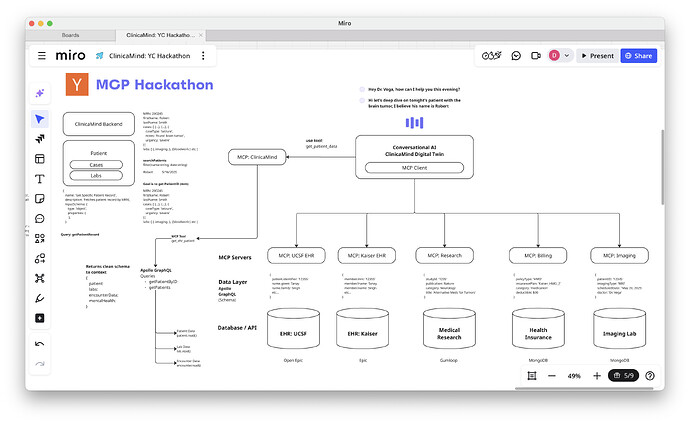
Task: Select the Pen drawing tool
Action: pos(40,298)
